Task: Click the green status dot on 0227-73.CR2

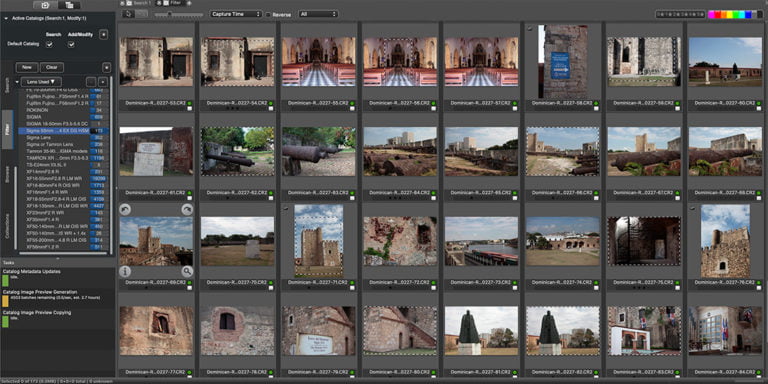Action: 514,283
